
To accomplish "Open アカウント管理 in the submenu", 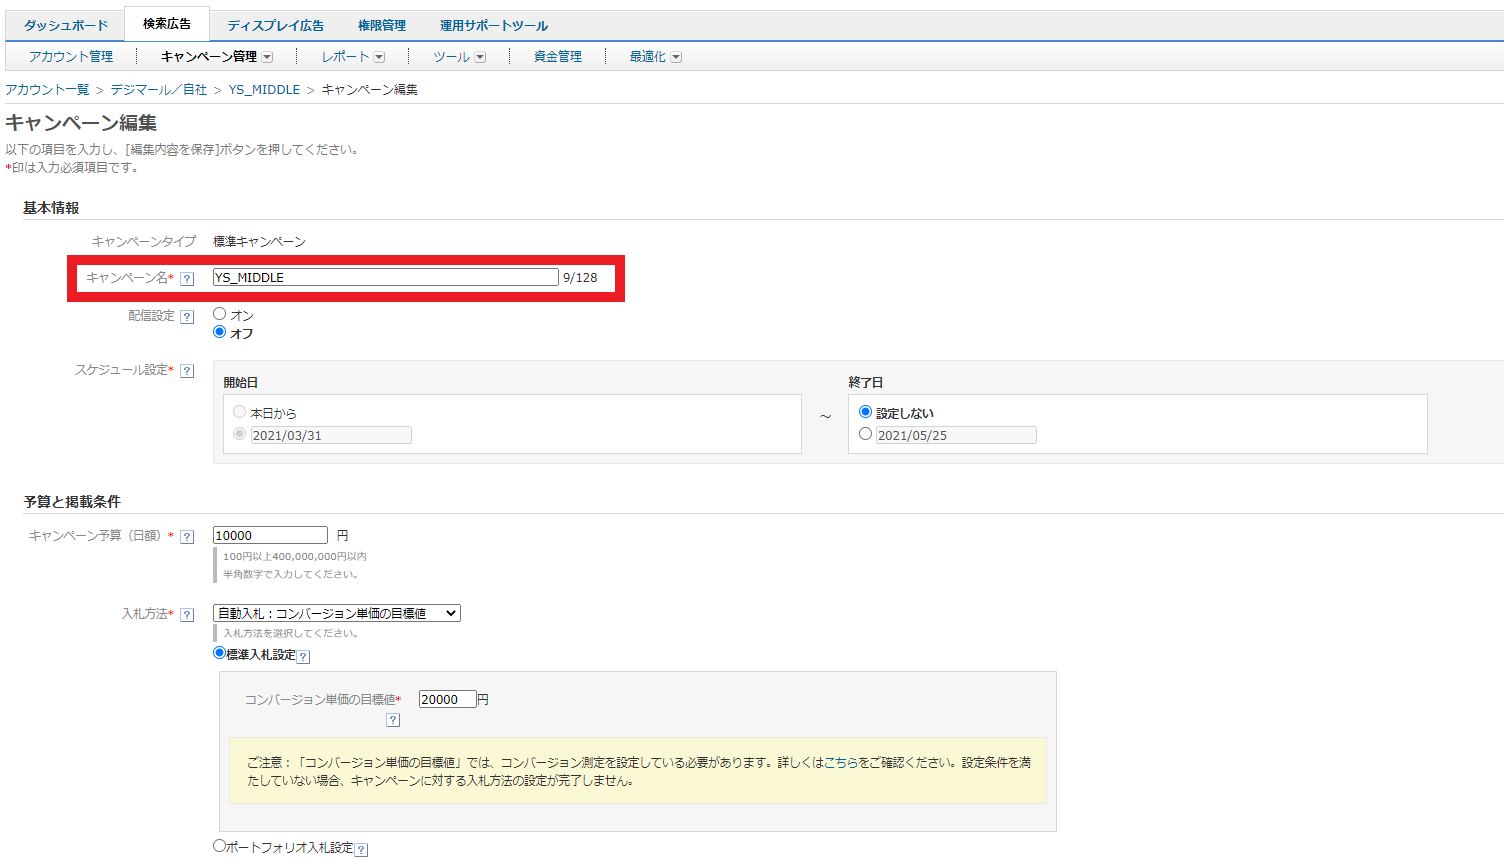I will coord(71,57).
